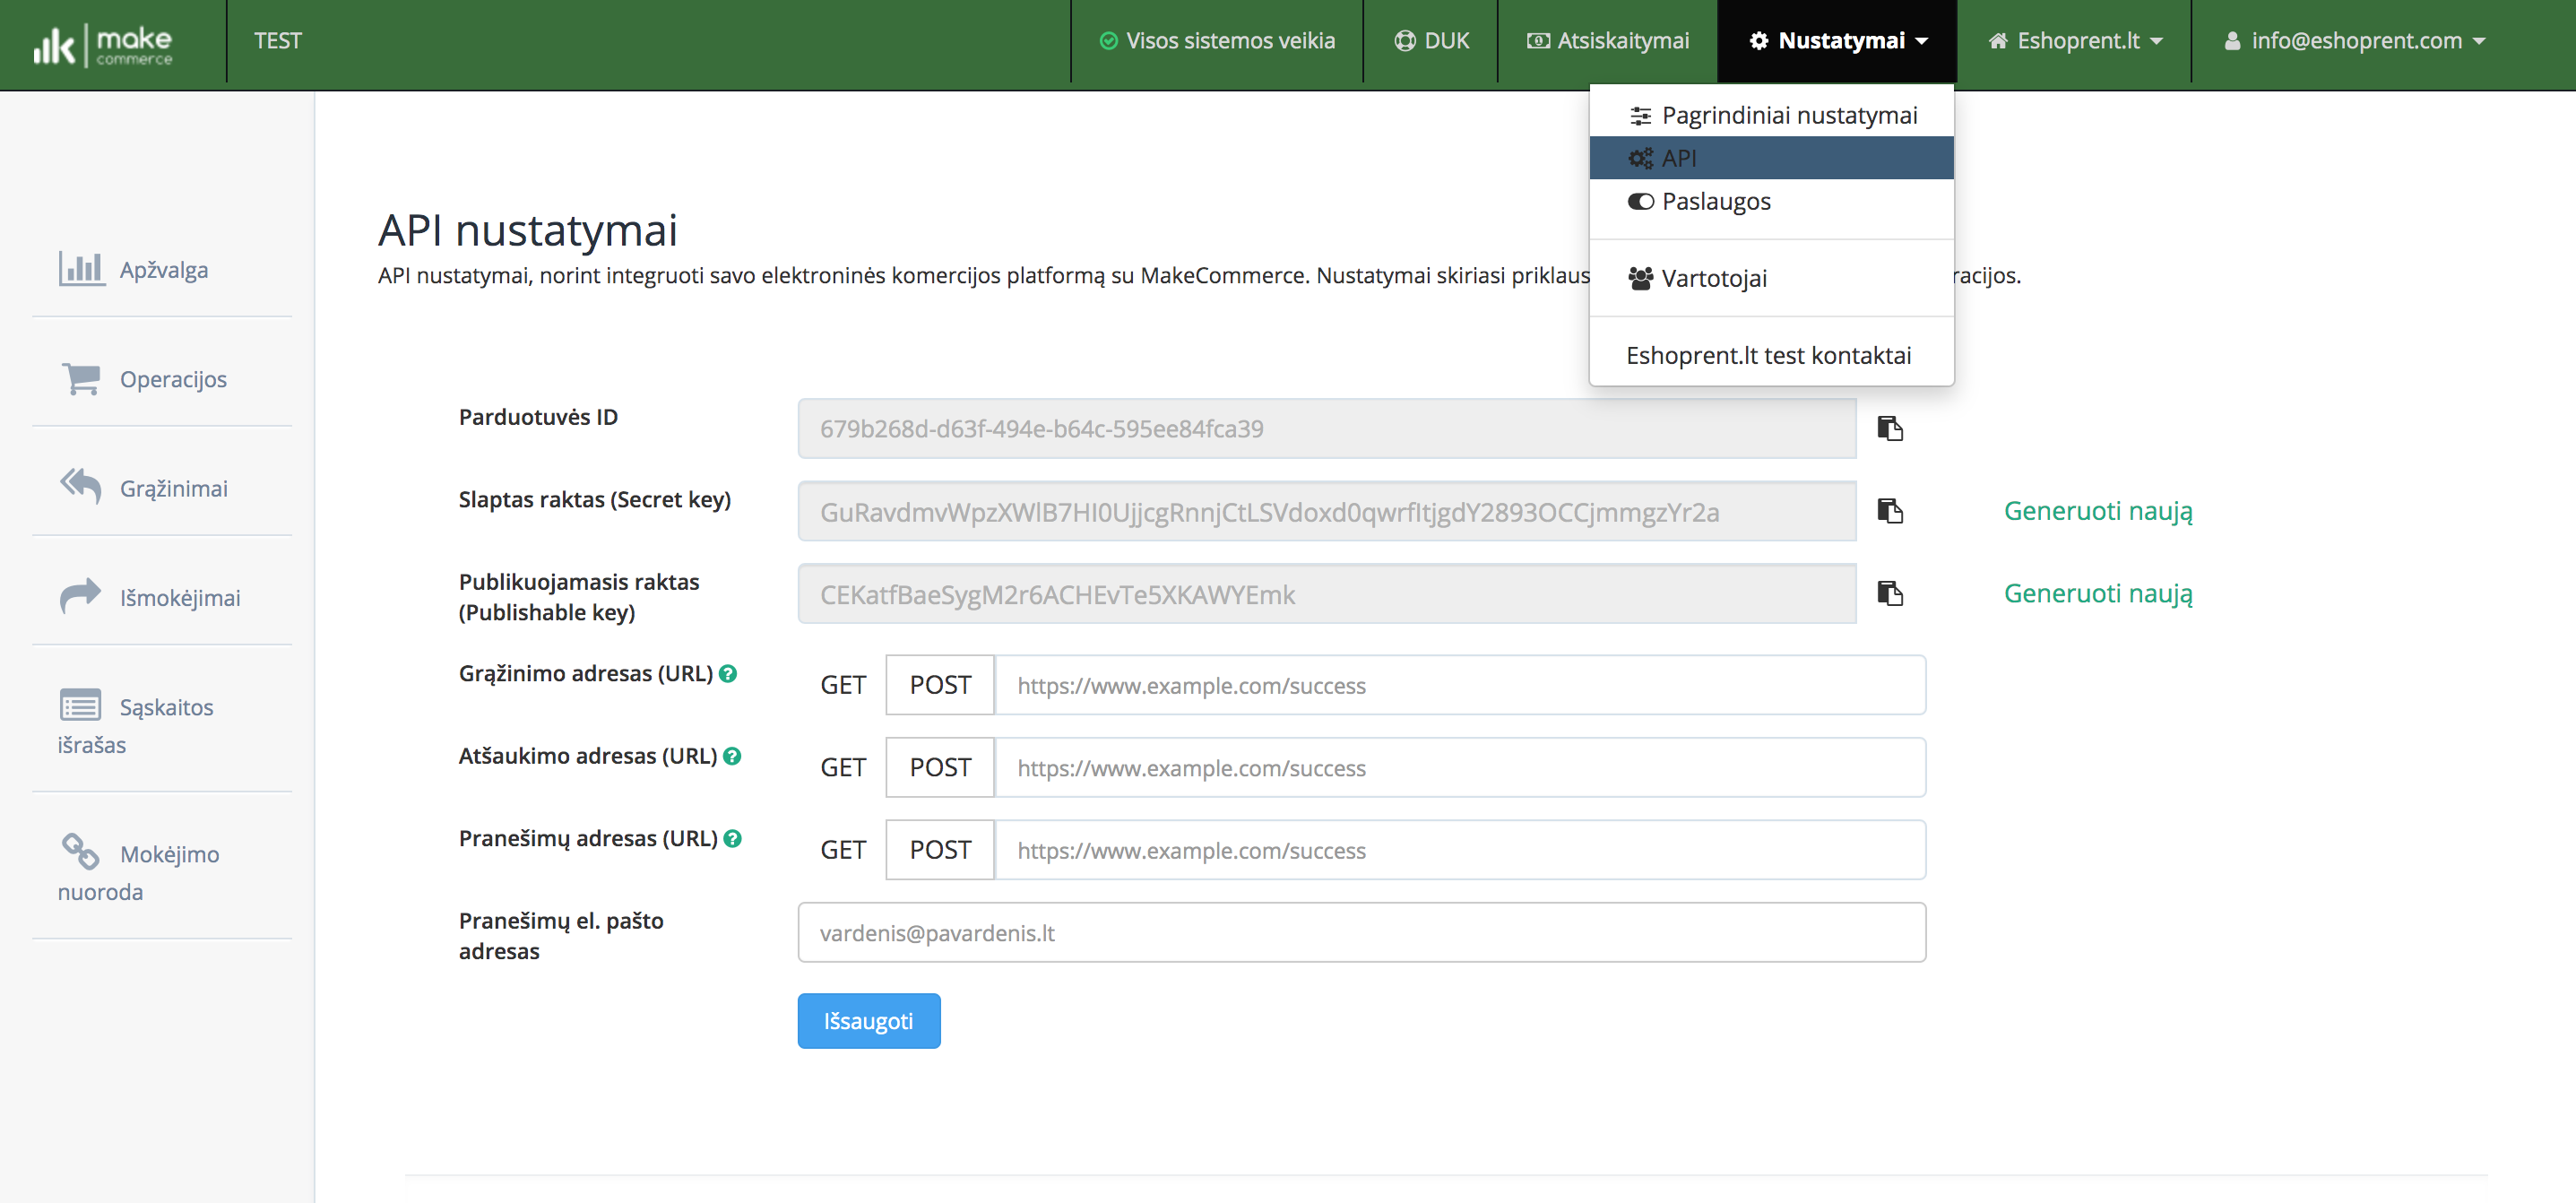Select POST for Atšaukimo adresas

coord(940,767)
